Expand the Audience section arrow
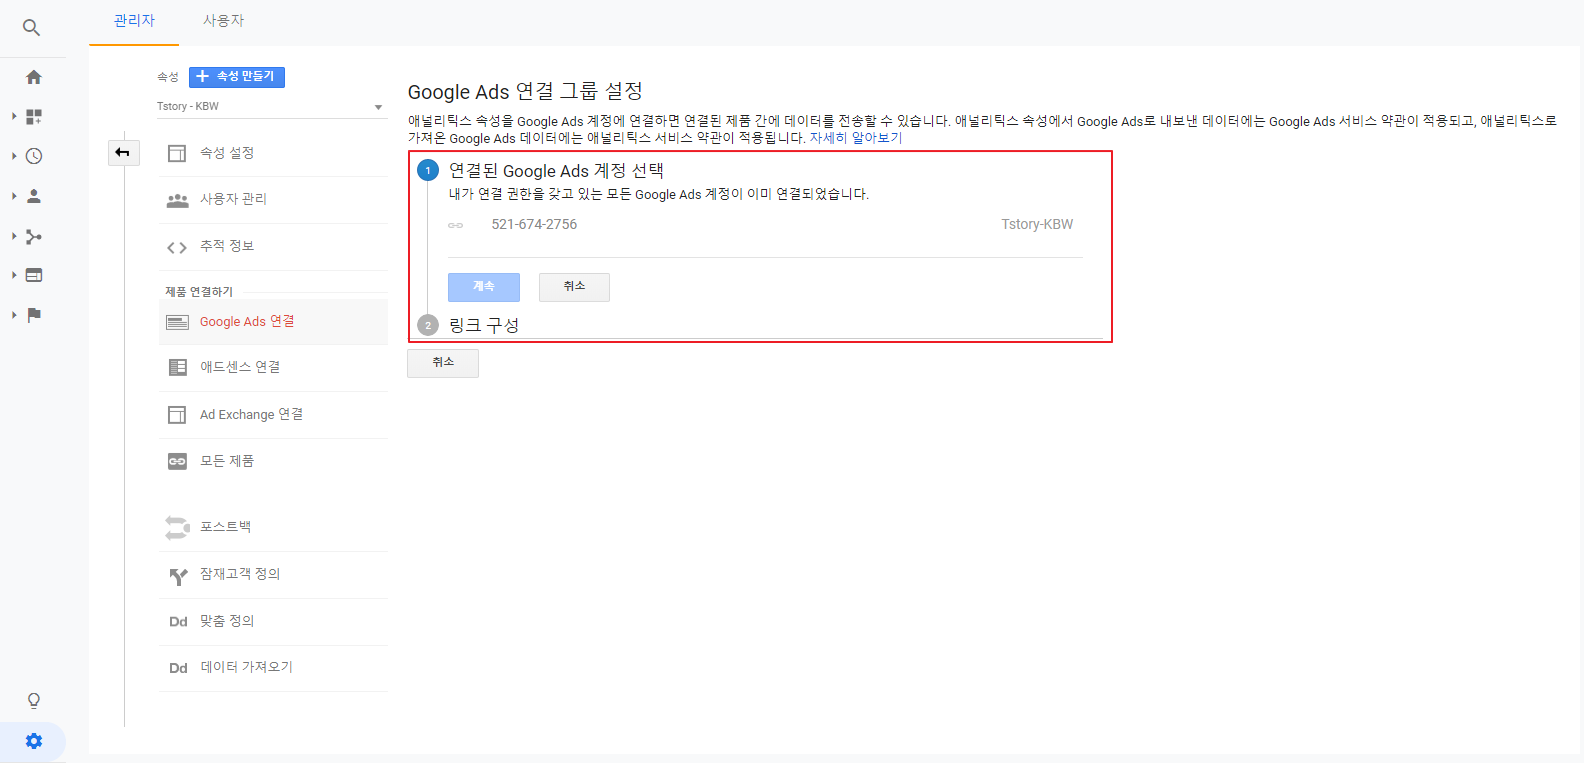 tap(14, 196)
